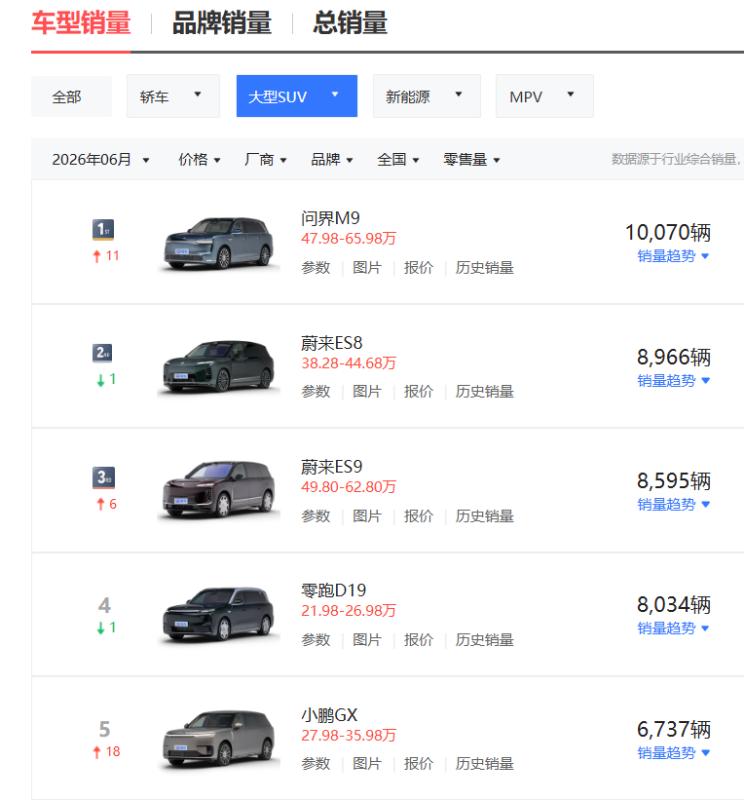Screen dimensions: 744x800
Task: Open 图片 for 小鹏GX
Action: click(x=367, y=764)
